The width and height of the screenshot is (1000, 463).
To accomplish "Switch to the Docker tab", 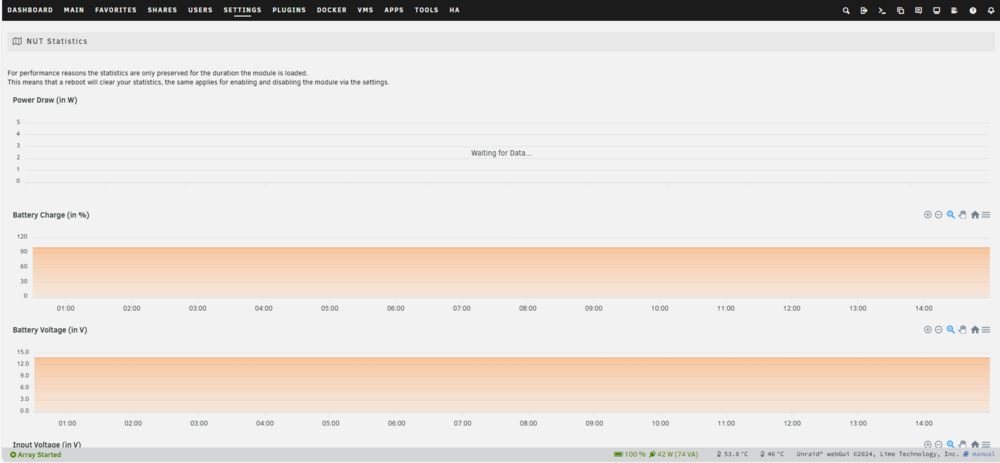I will 332,10.
